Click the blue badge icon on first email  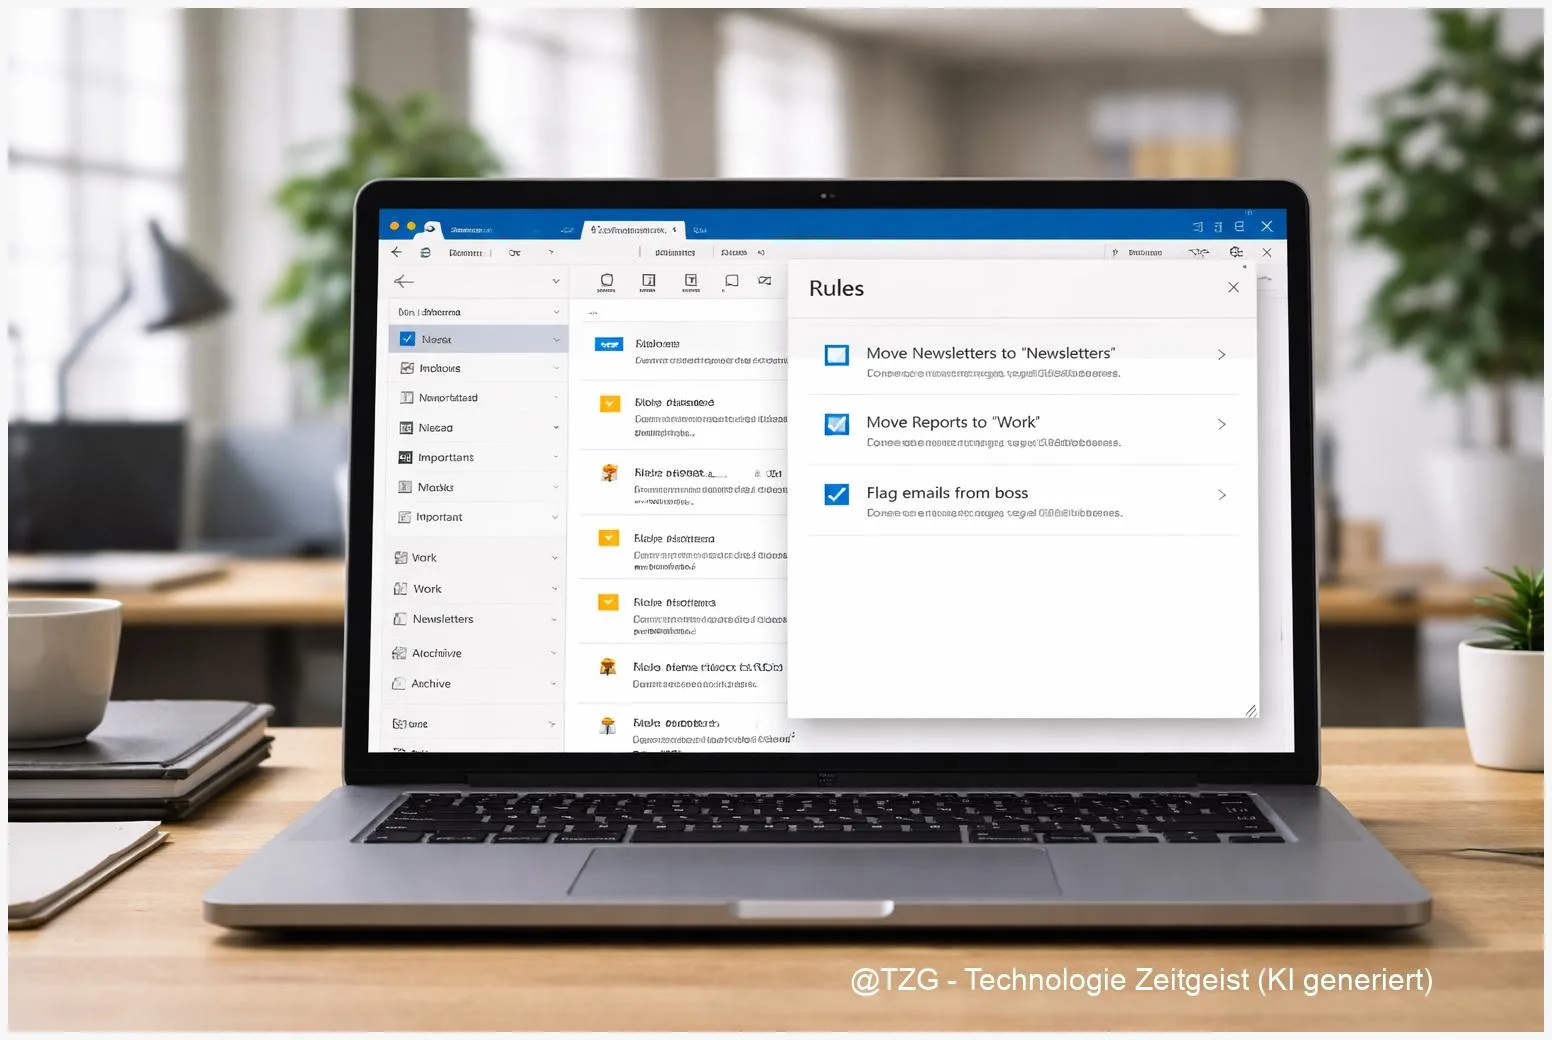coord(609,344)
